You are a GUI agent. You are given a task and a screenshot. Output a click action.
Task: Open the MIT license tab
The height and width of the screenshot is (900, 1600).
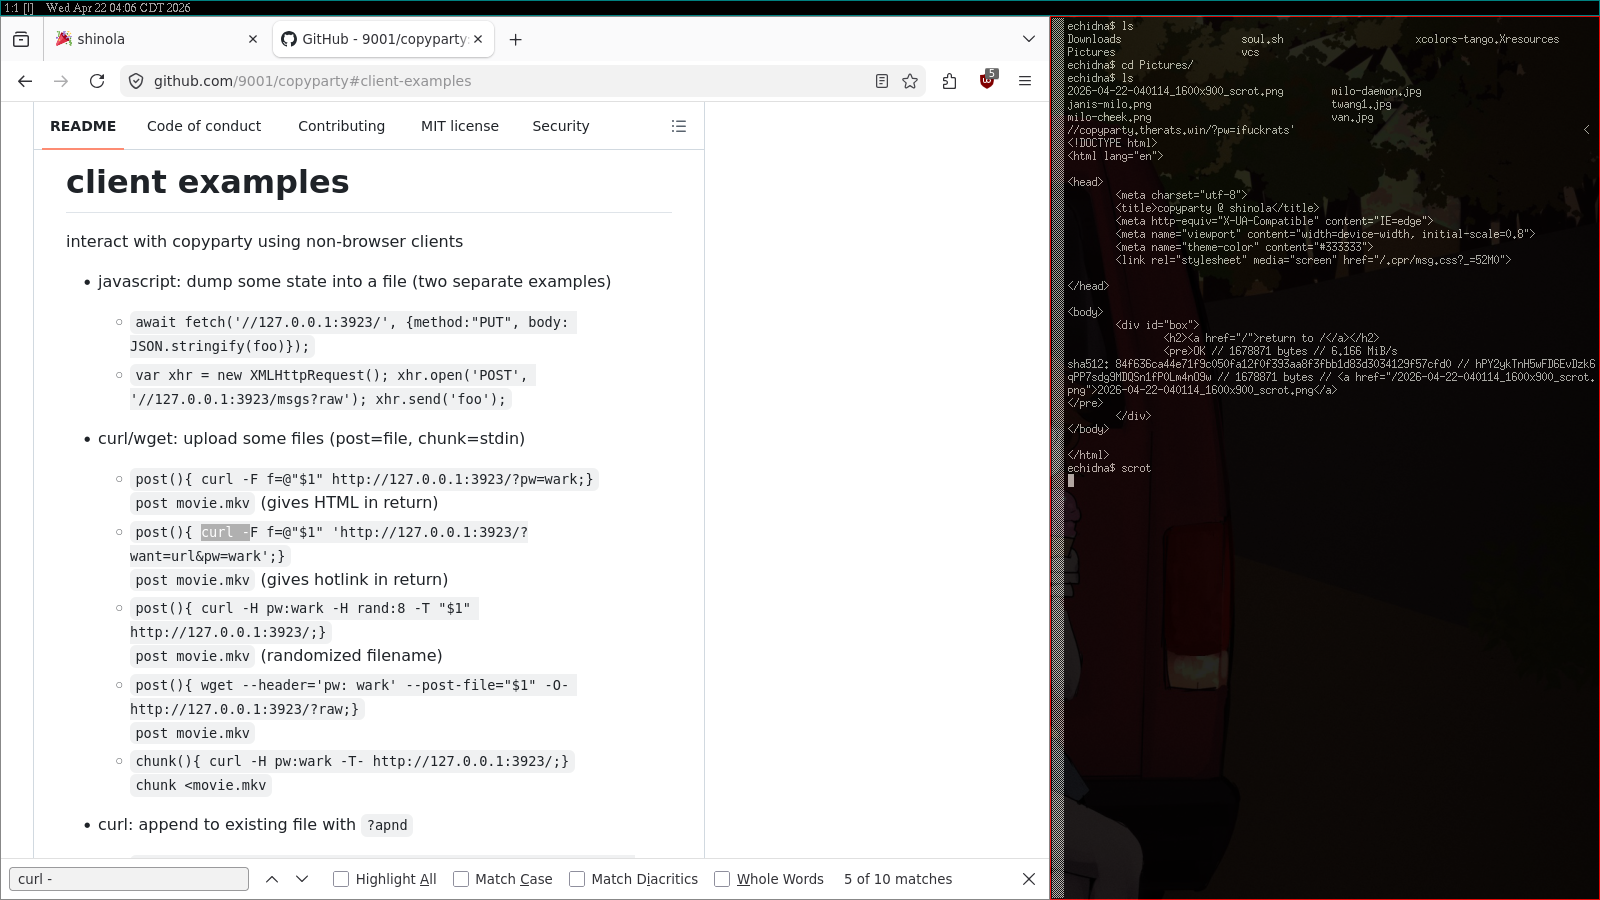click(x=459, y=126)
